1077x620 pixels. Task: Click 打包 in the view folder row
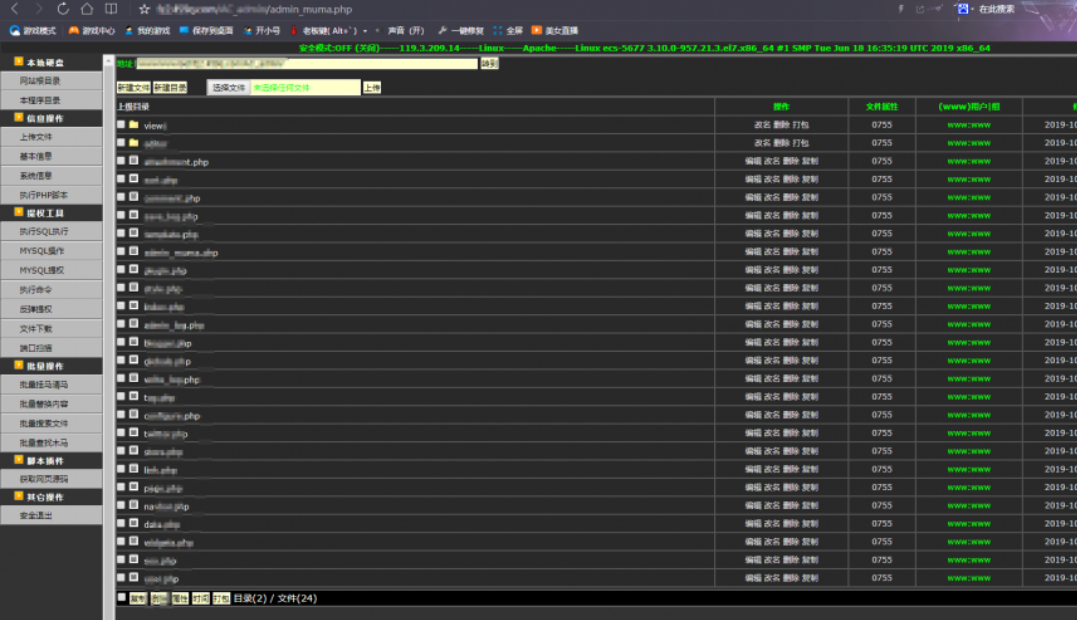tap(800, 125)
